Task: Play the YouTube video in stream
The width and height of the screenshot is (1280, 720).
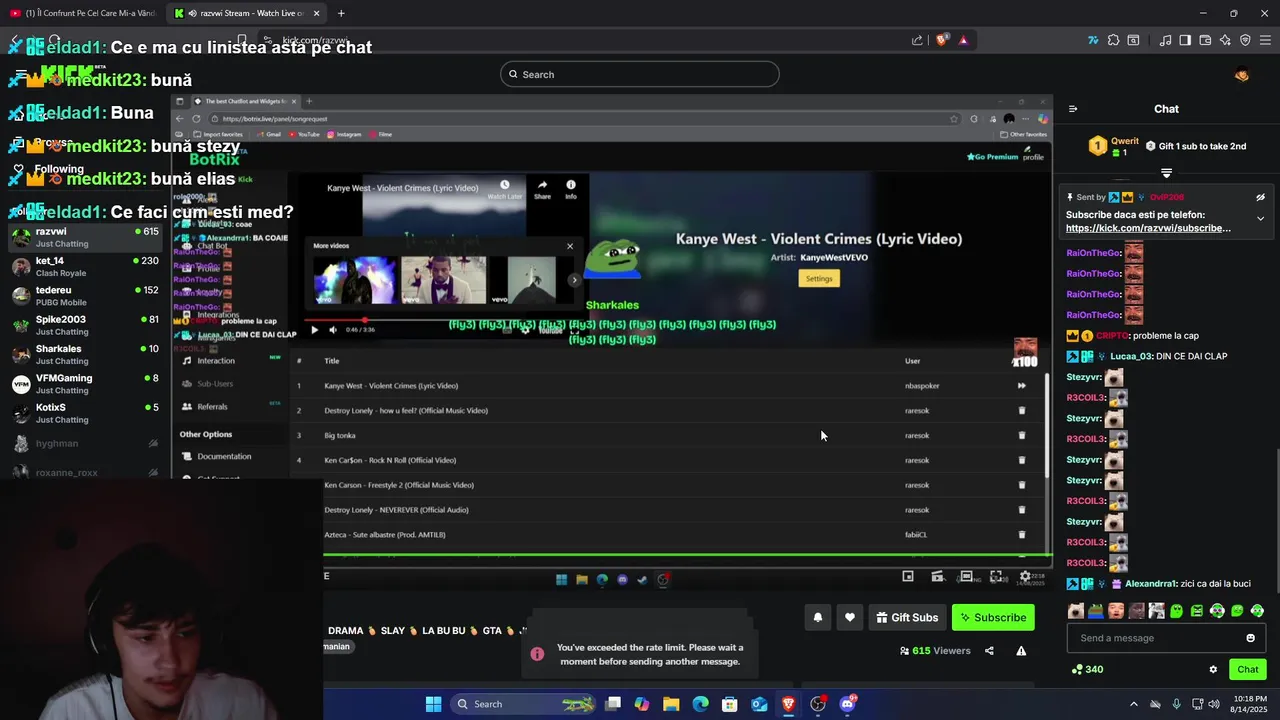Action: point(314,330)
